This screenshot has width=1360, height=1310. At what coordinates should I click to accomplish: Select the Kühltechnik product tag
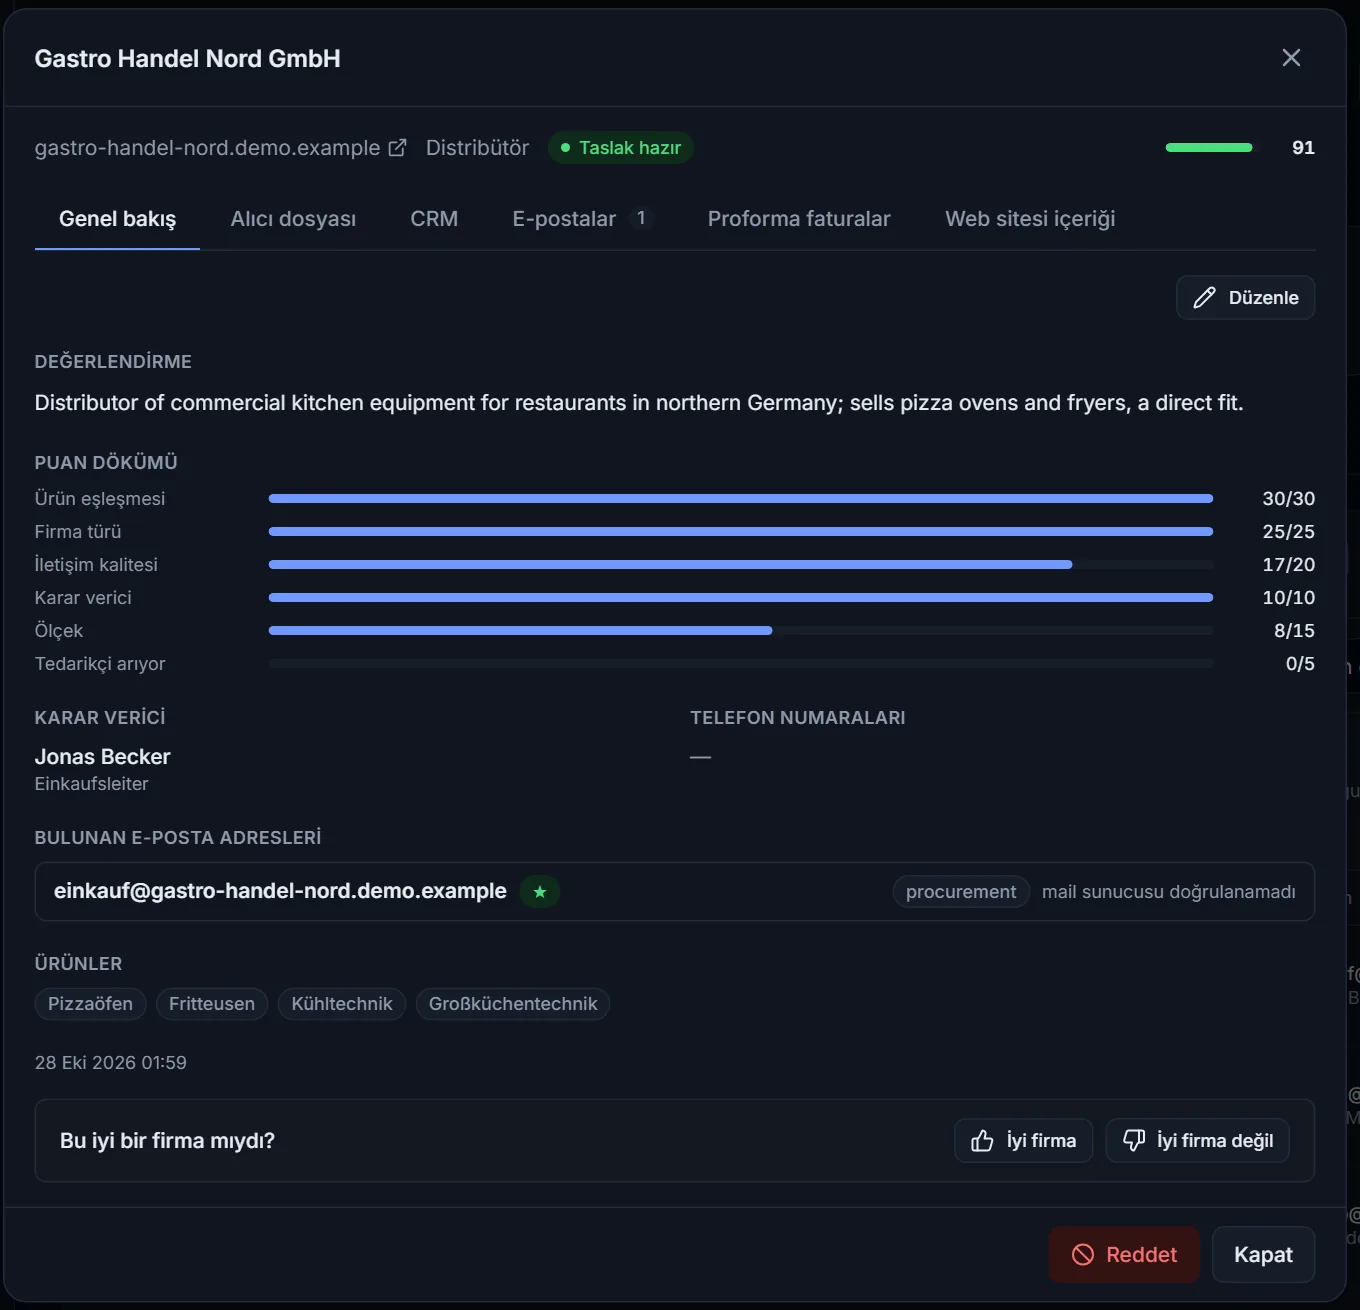pos(342,1004)
